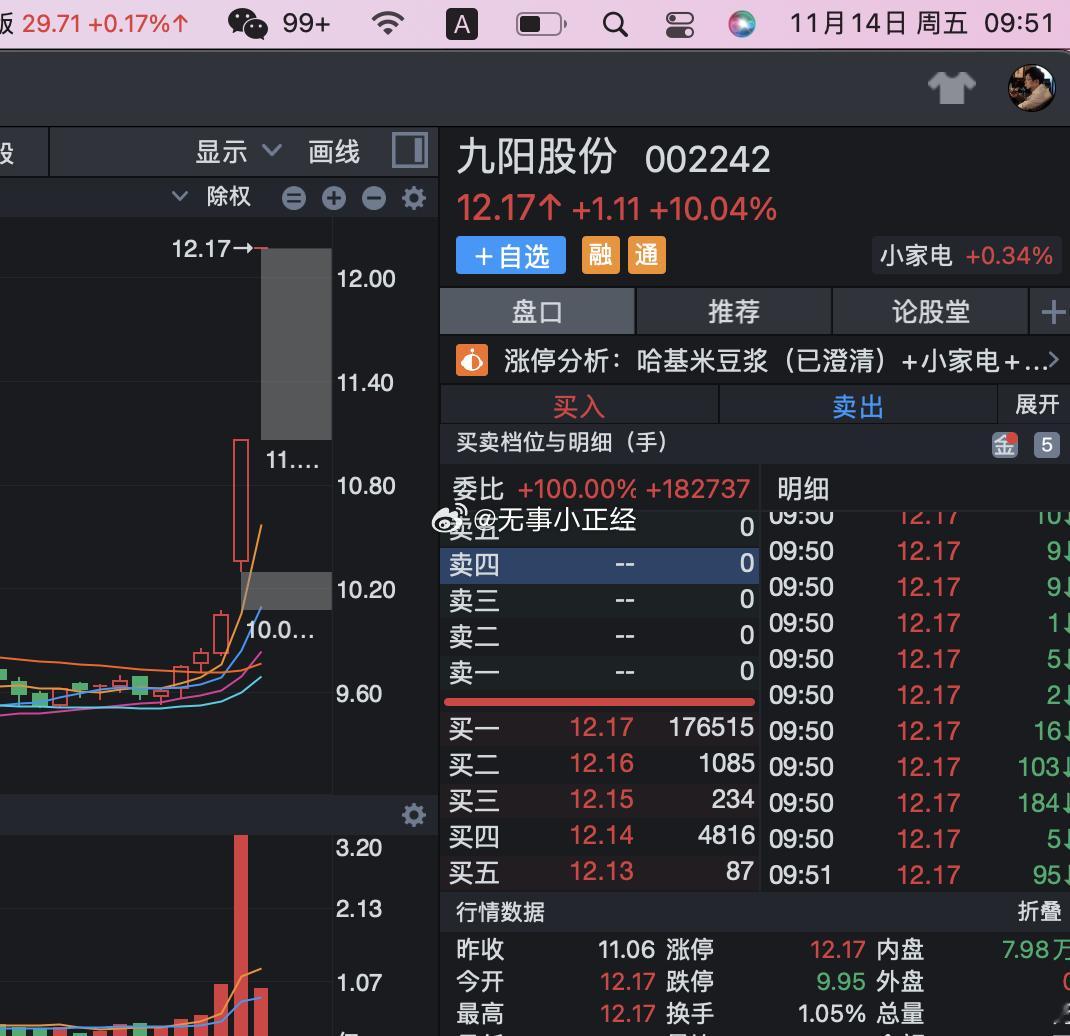Click the user avatar in the top-right
1070x1036 pixels.
1031,87
